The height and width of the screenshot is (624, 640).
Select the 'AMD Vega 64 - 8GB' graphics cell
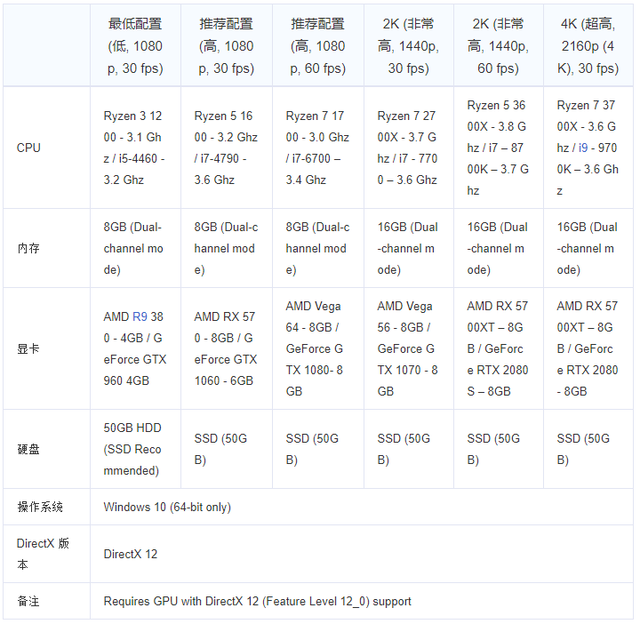[x=318, y=349]
